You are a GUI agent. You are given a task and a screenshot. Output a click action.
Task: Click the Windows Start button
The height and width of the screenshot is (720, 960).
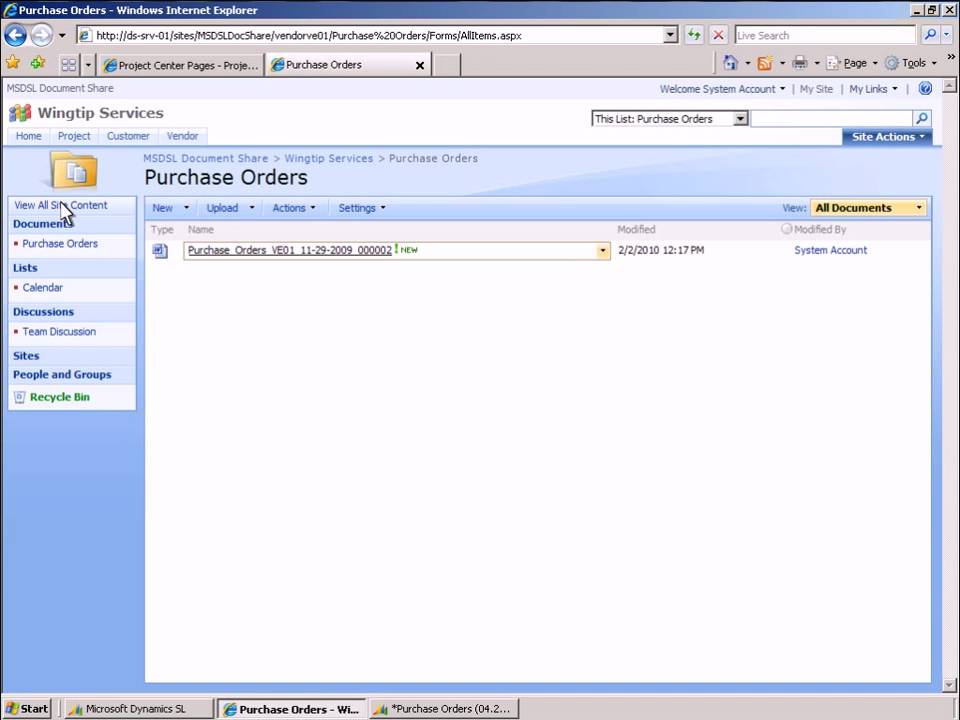pos(27,709)
